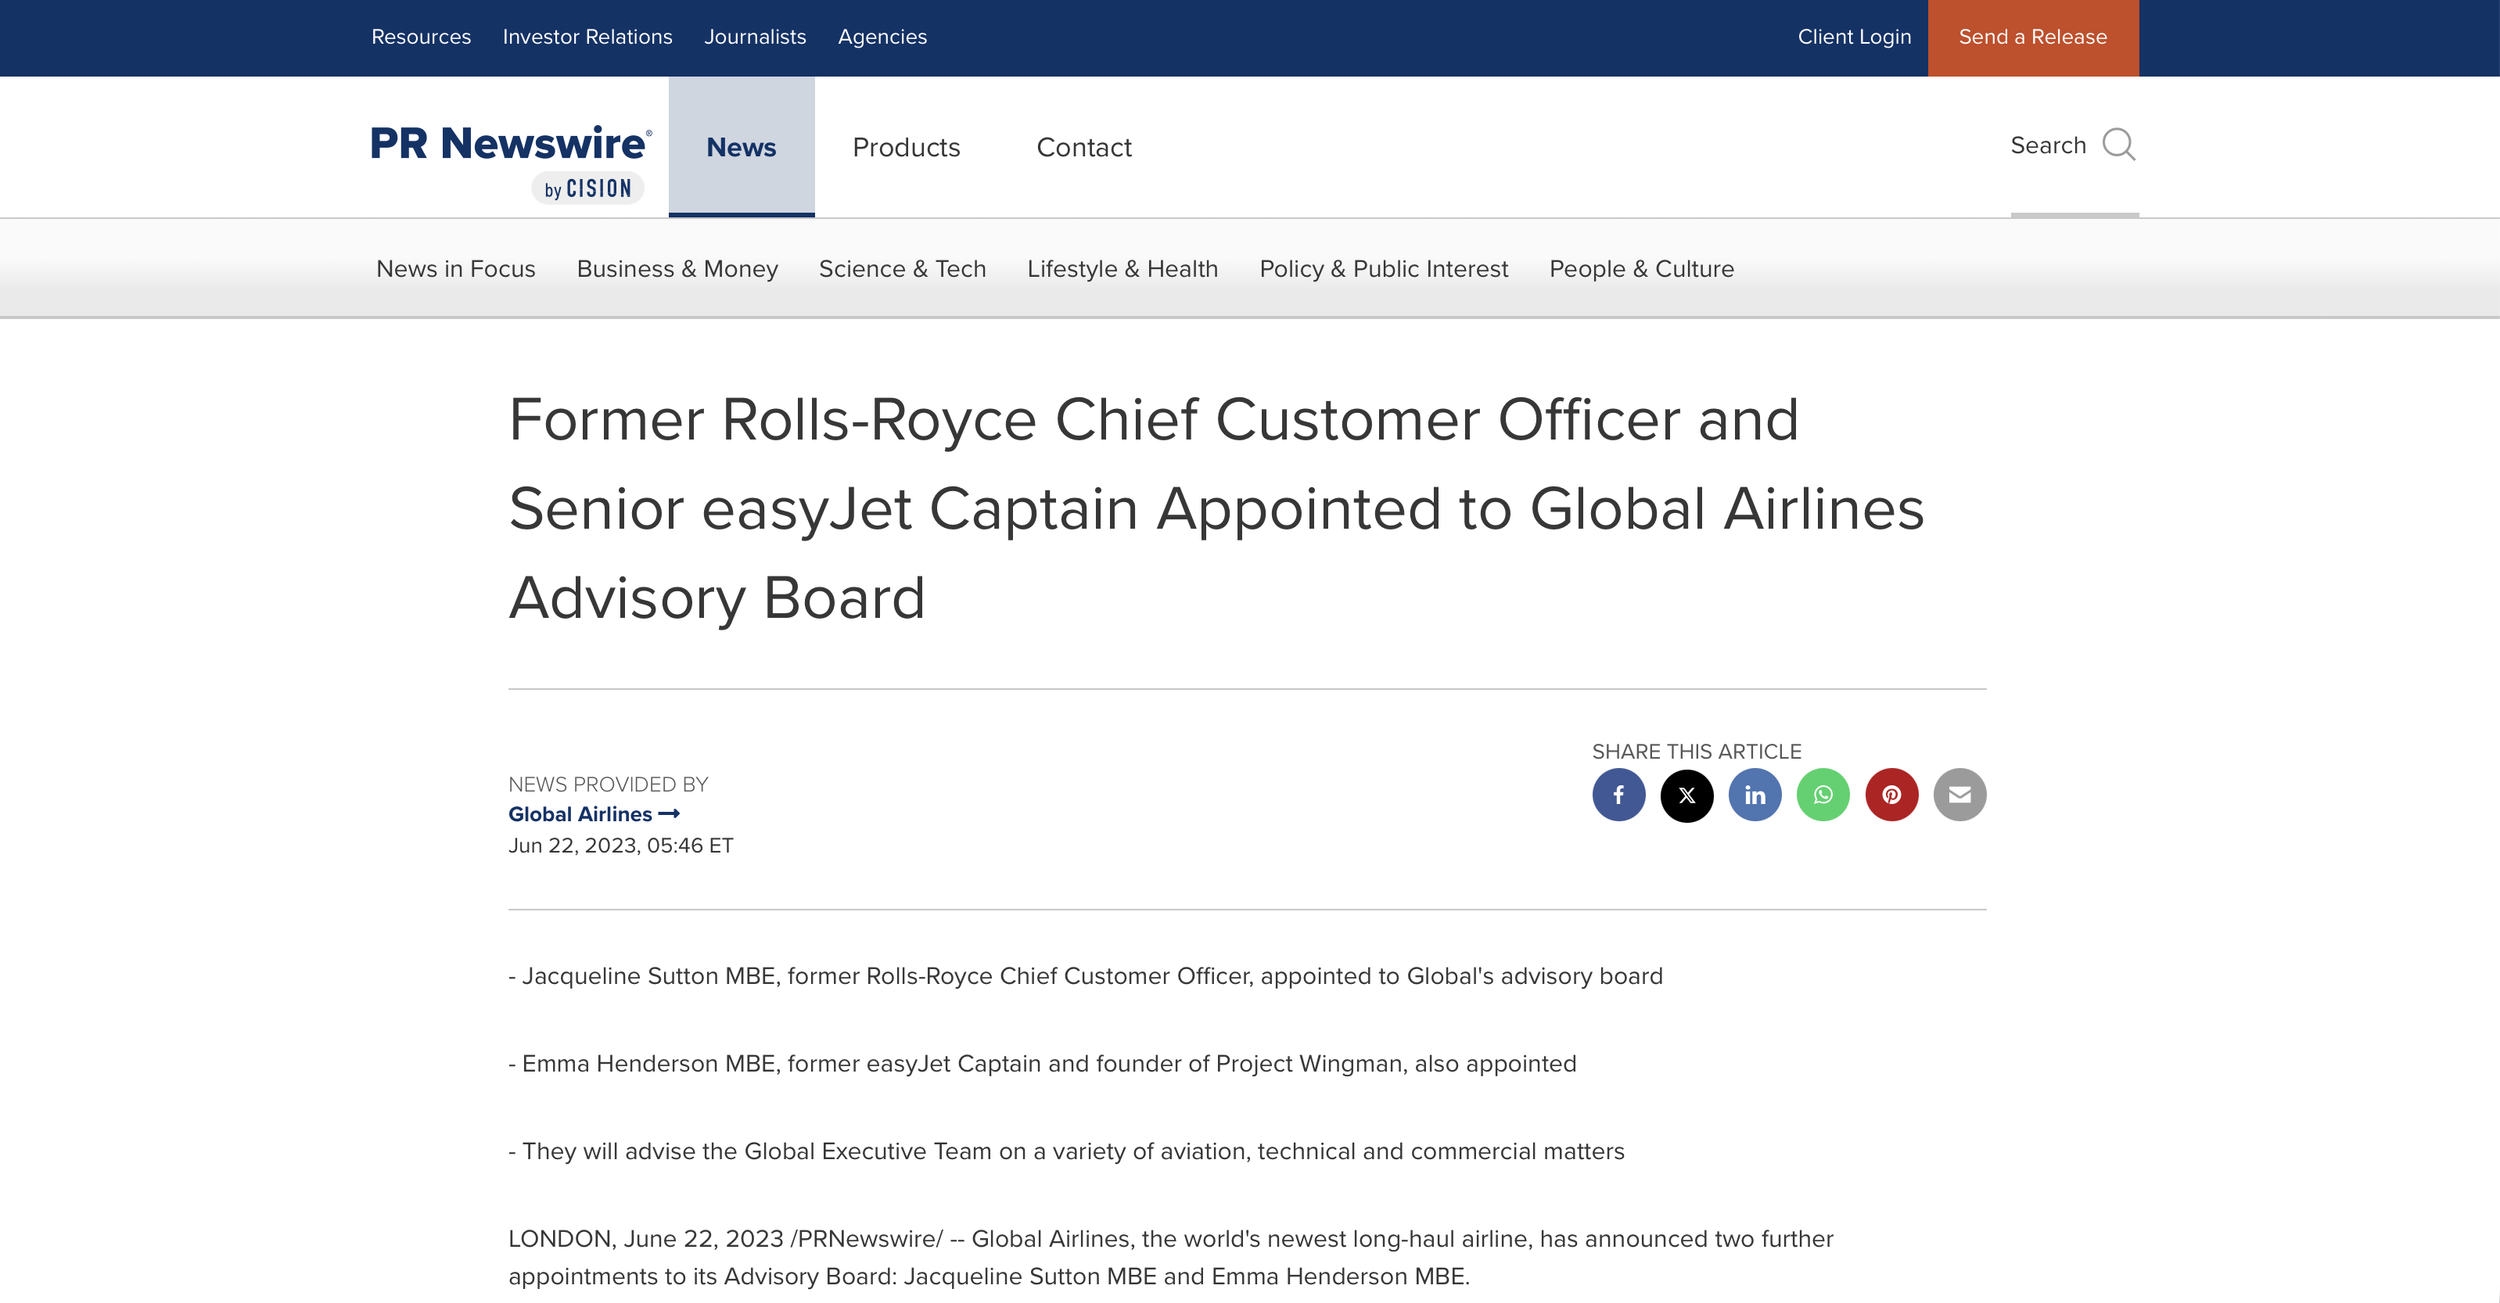Open the Products menu
This screenshot has width=2500, height=1303.
906,147
